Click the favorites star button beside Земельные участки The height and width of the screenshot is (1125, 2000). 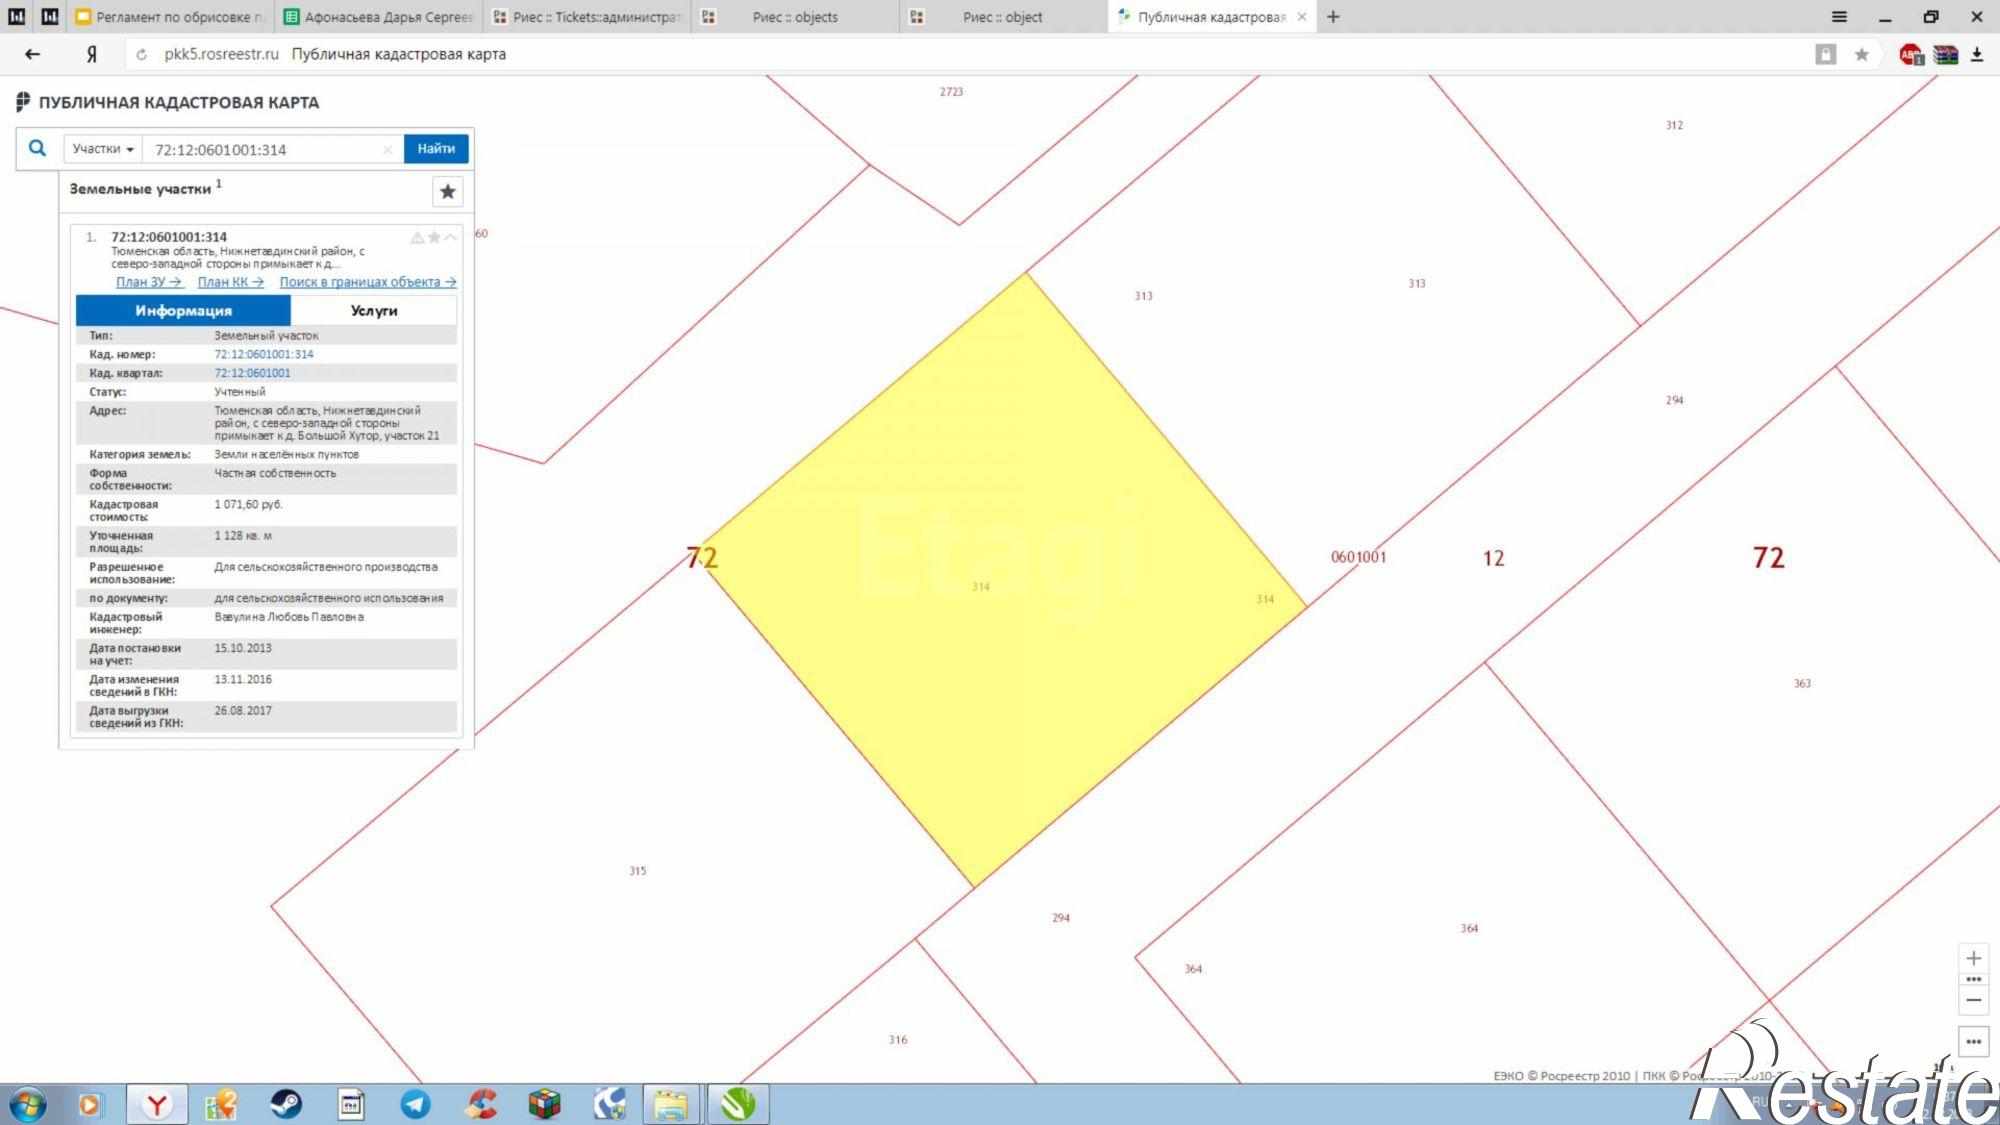tap(448, 191)
